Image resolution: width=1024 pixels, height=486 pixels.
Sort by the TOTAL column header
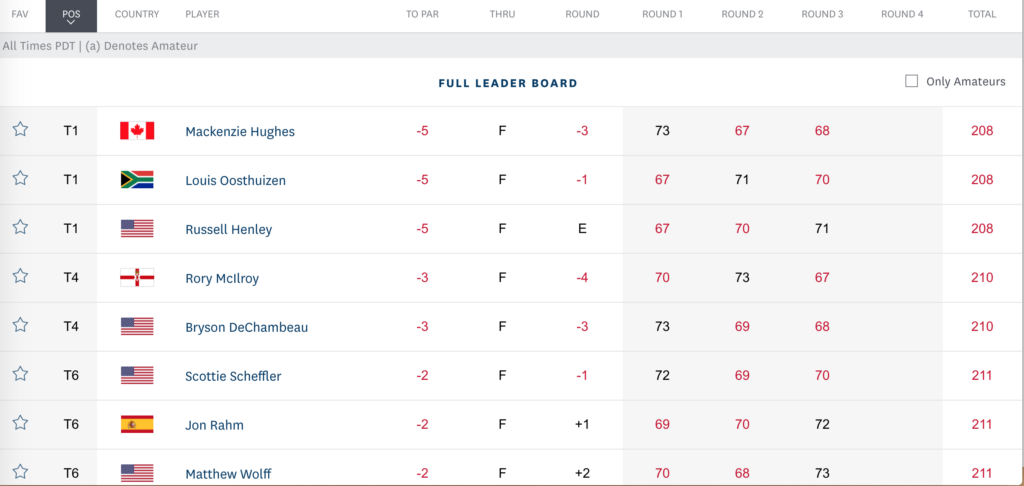pyautogui.click(x=982, y=14)
